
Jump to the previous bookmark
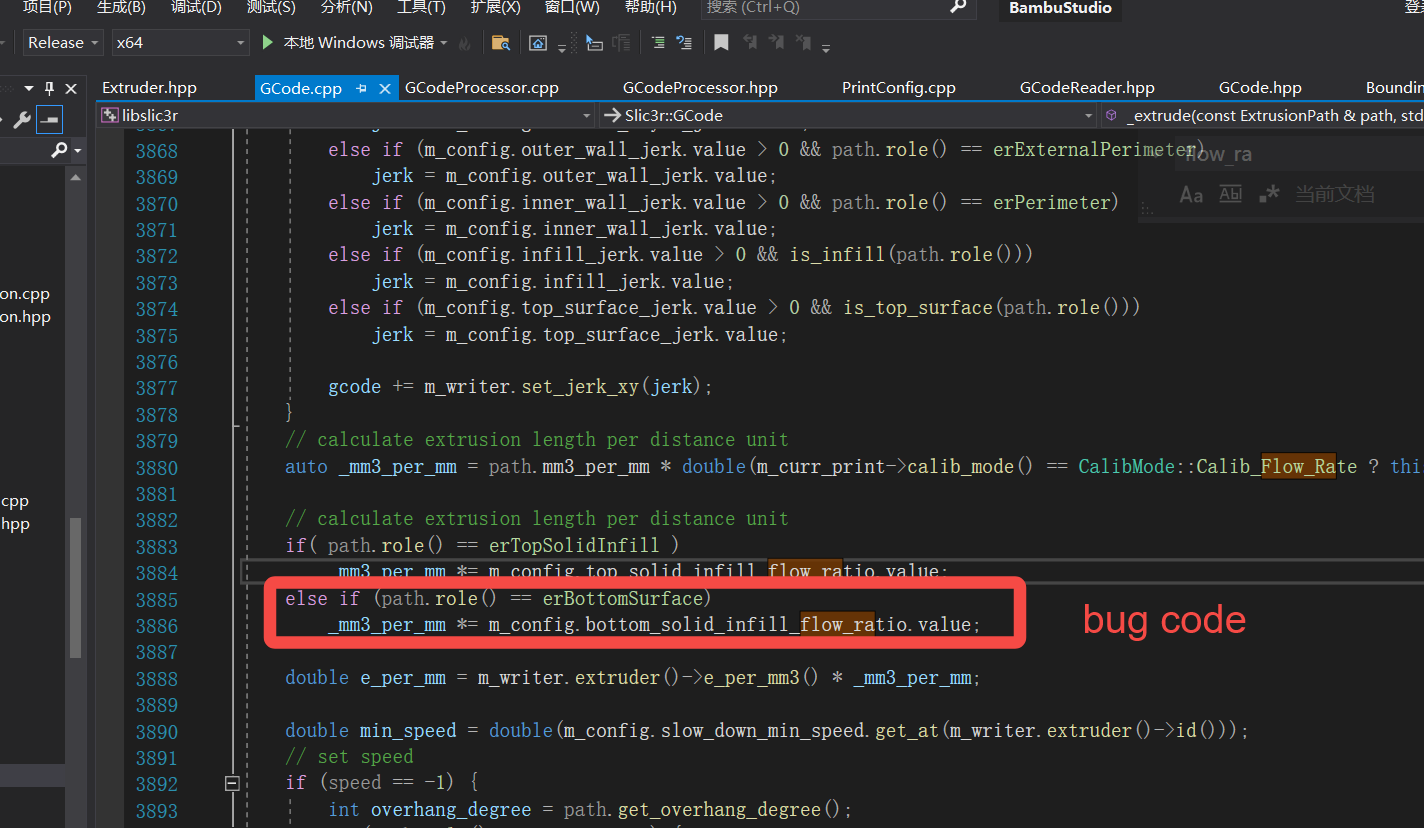[749, 42]
